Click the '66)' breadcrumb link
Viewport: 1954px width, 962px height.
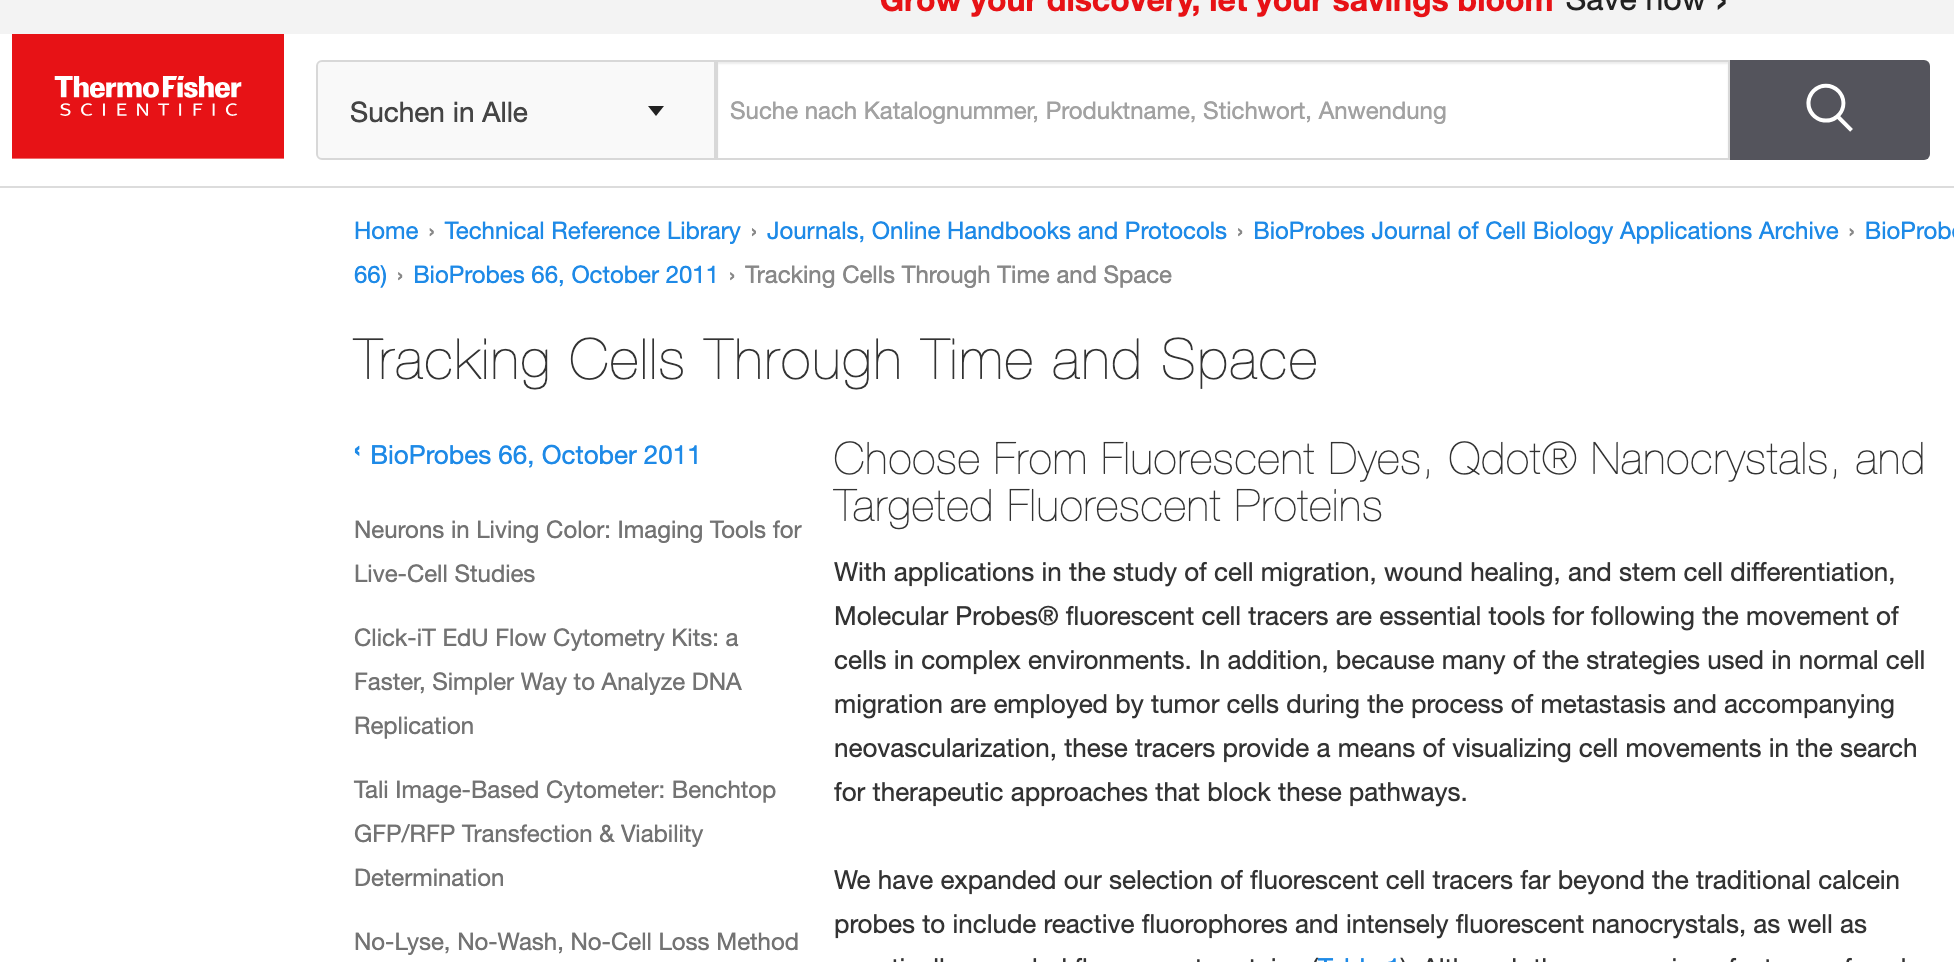(x=370, y=275)
